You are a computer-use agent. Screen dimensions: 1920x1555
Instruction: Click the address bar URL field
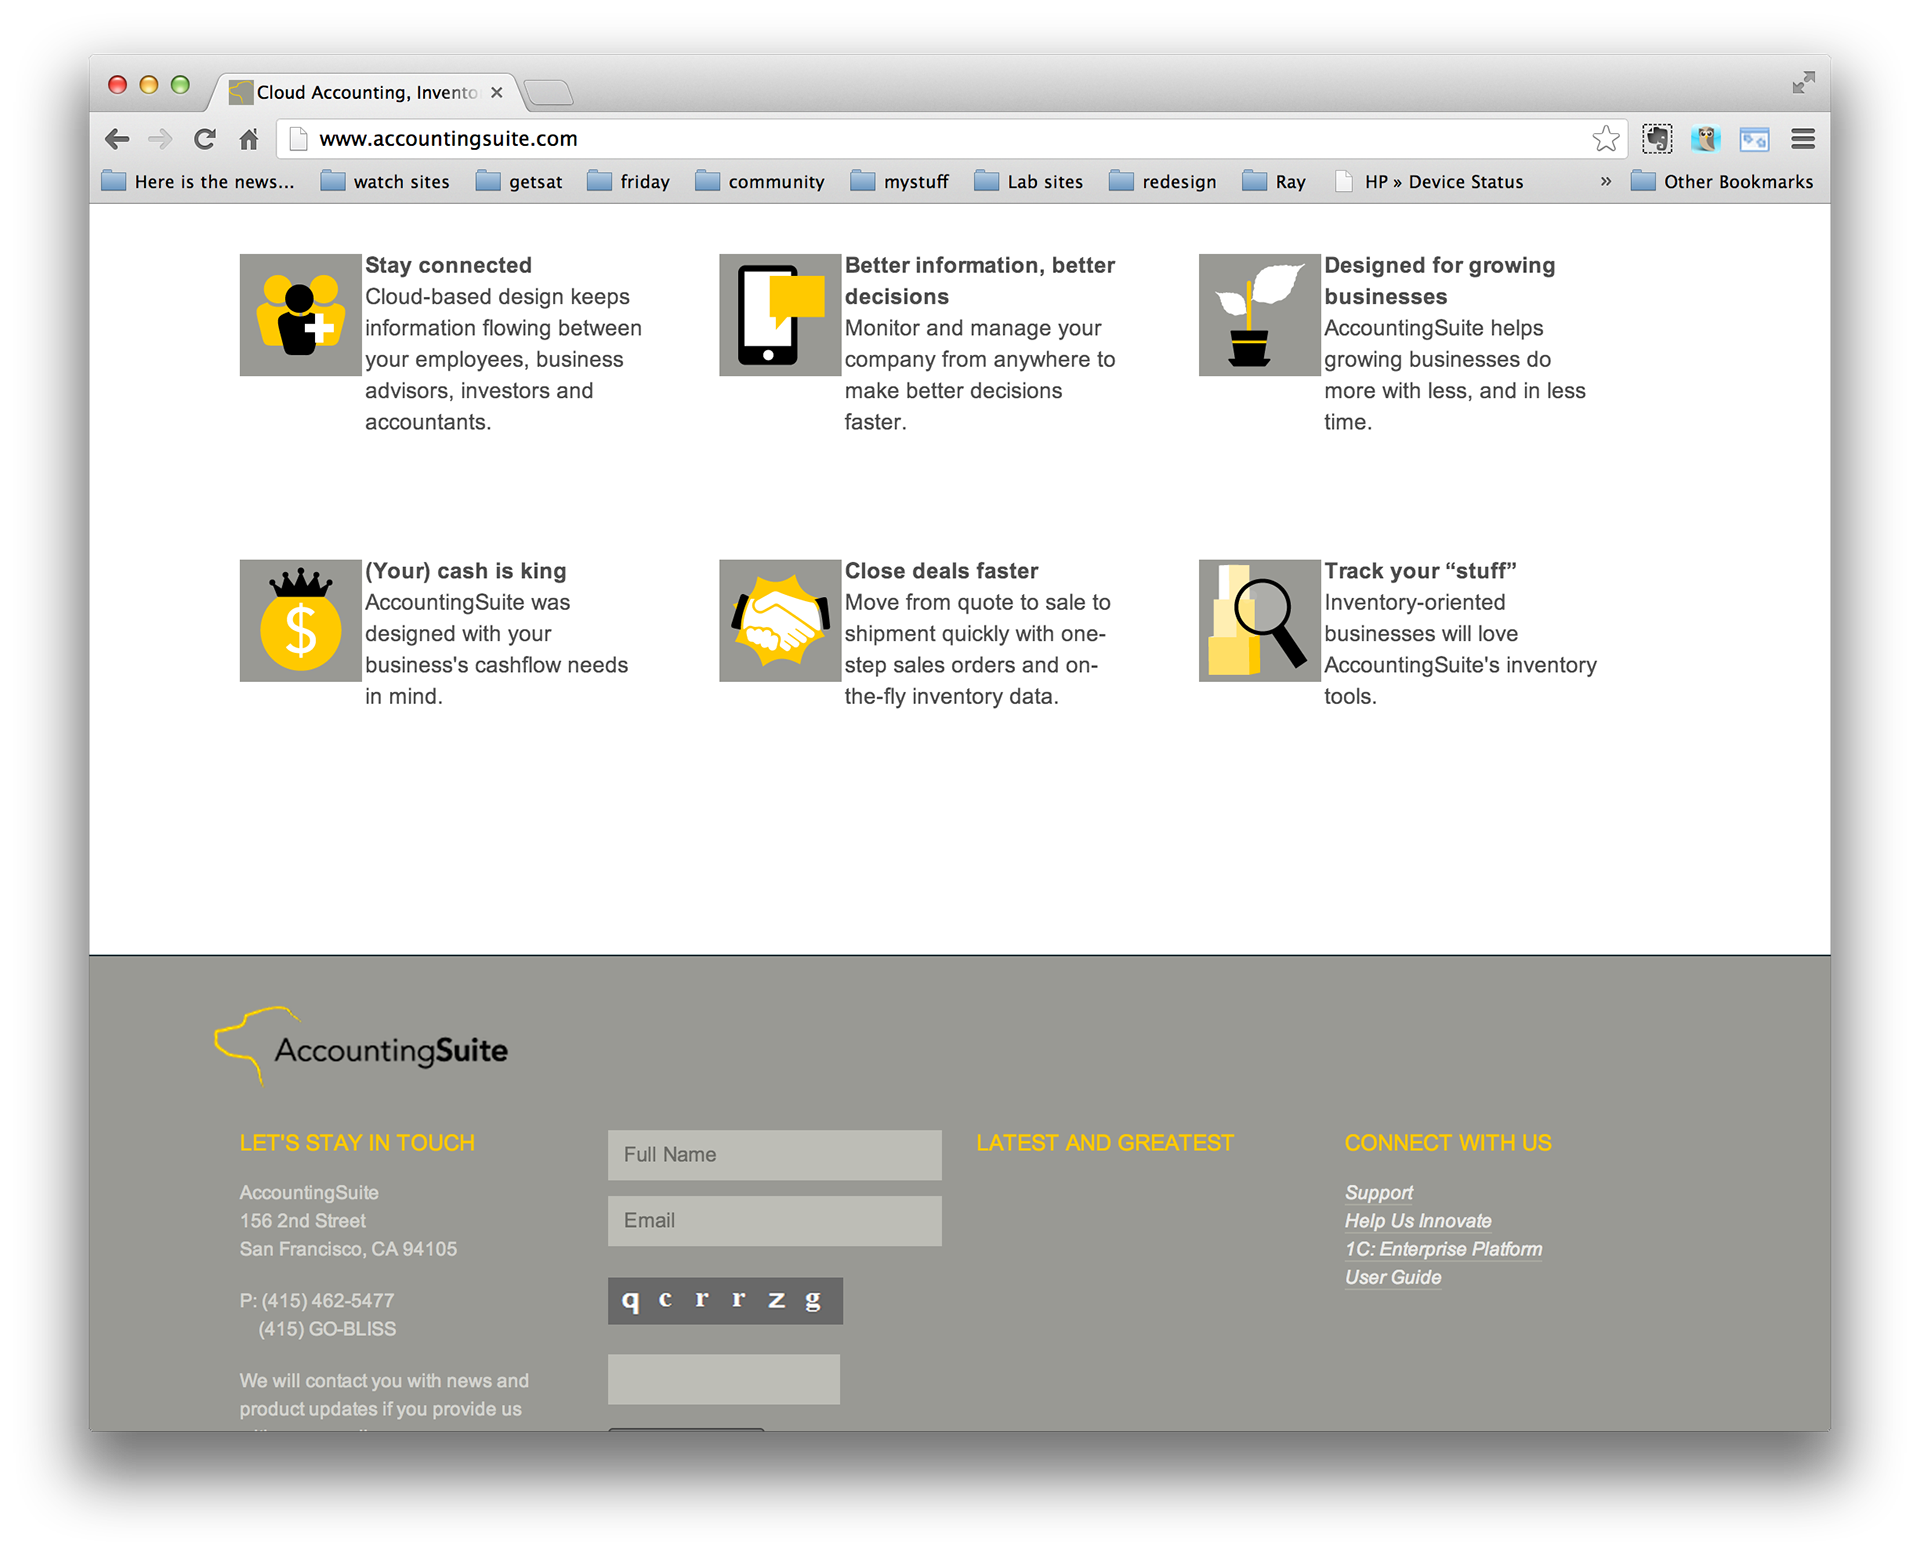(950, 139)
